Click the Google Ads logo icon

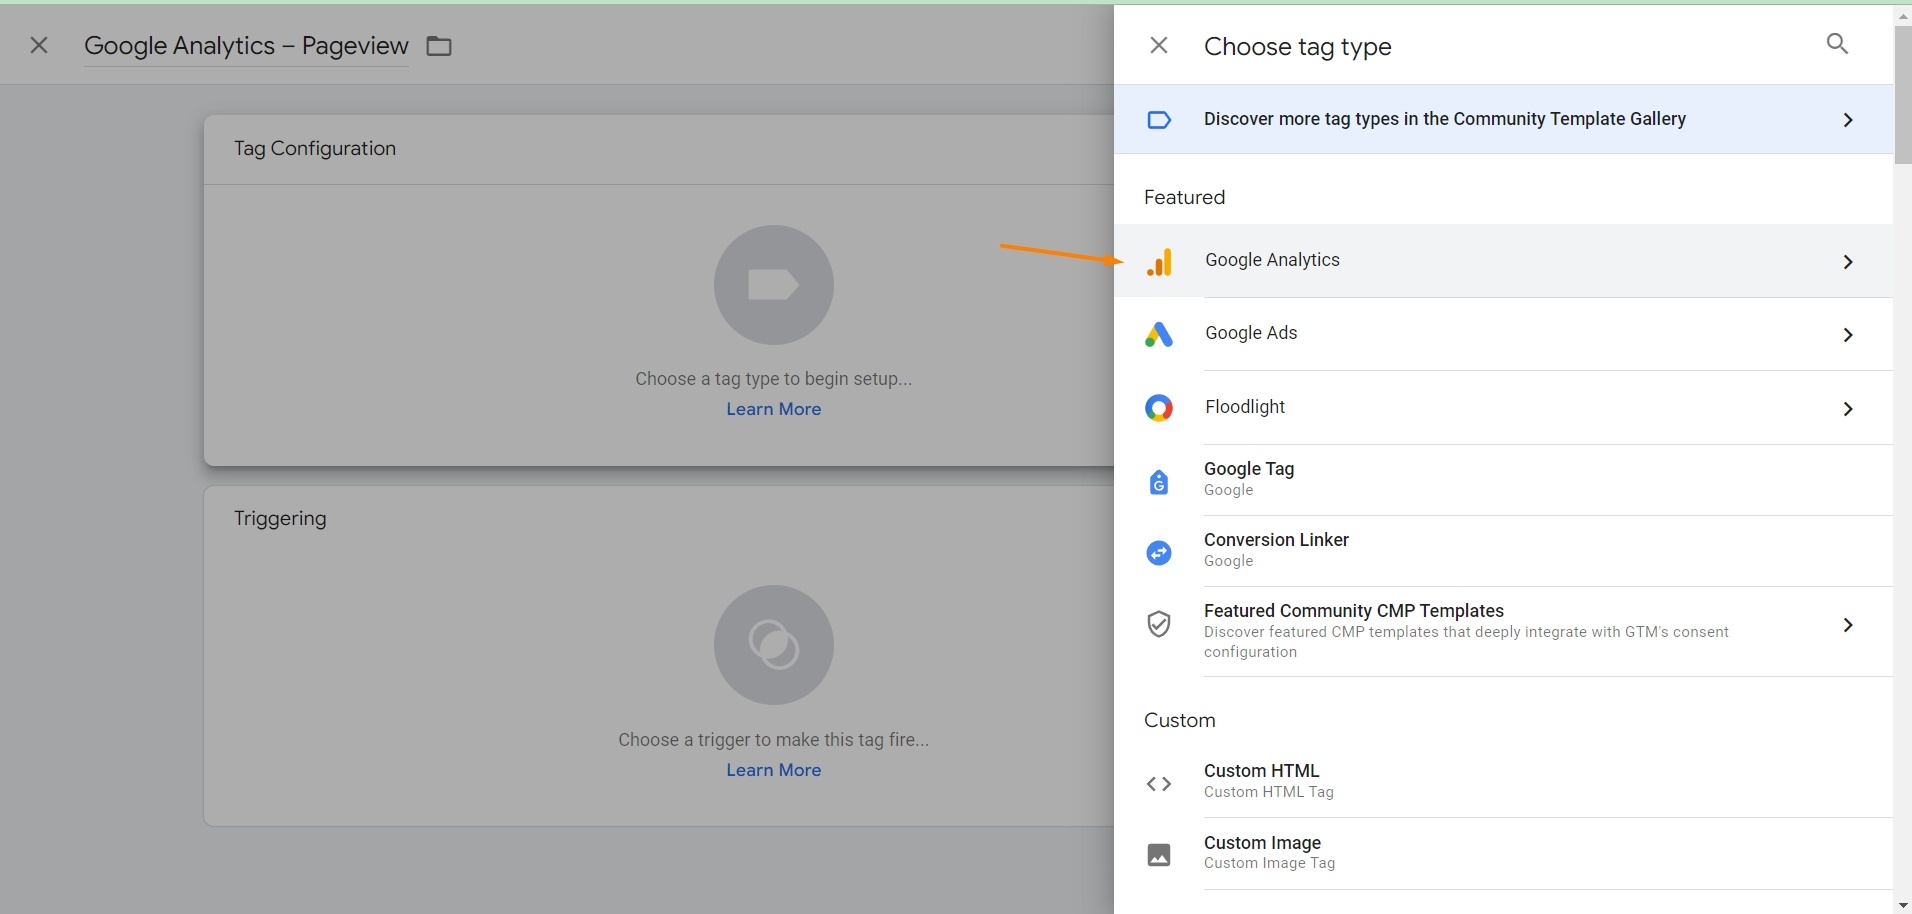[x=1159, y=335]
